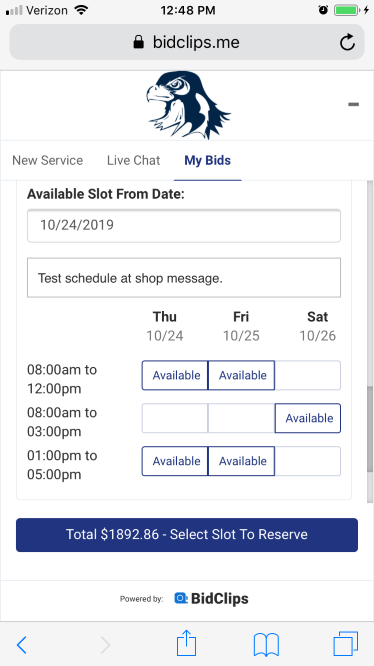Open Safari bookmarks book icon

pyautogui.click(x=266, y=645)
